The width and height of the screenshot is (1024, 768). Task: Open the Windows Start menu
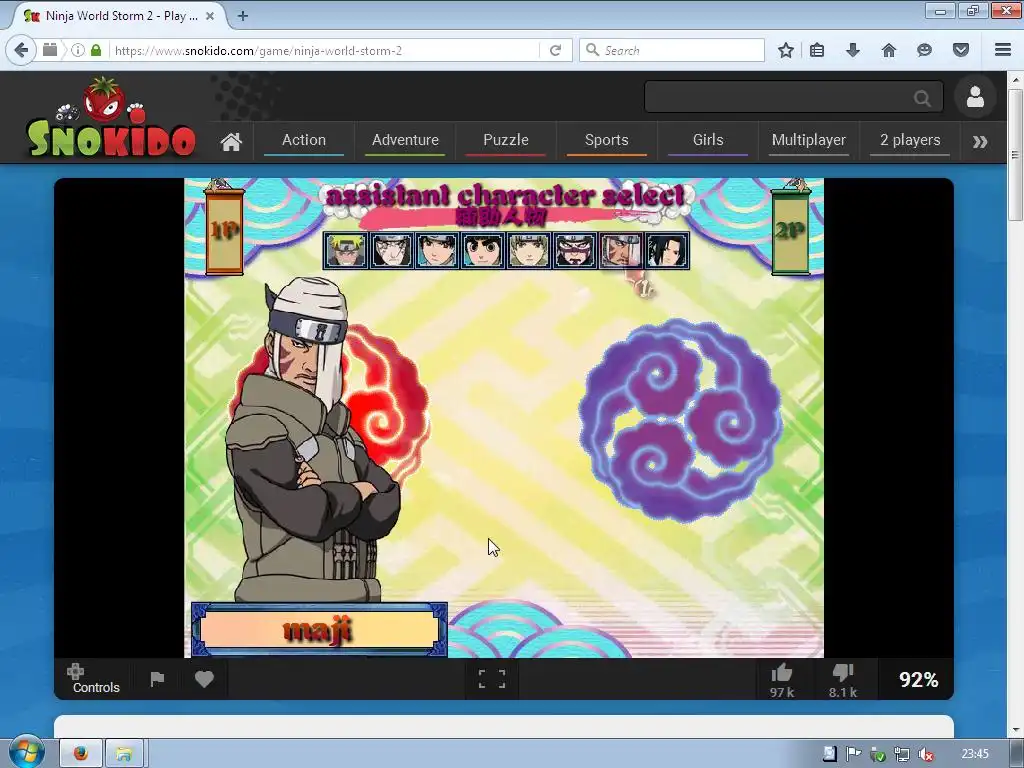coord(26,753)
